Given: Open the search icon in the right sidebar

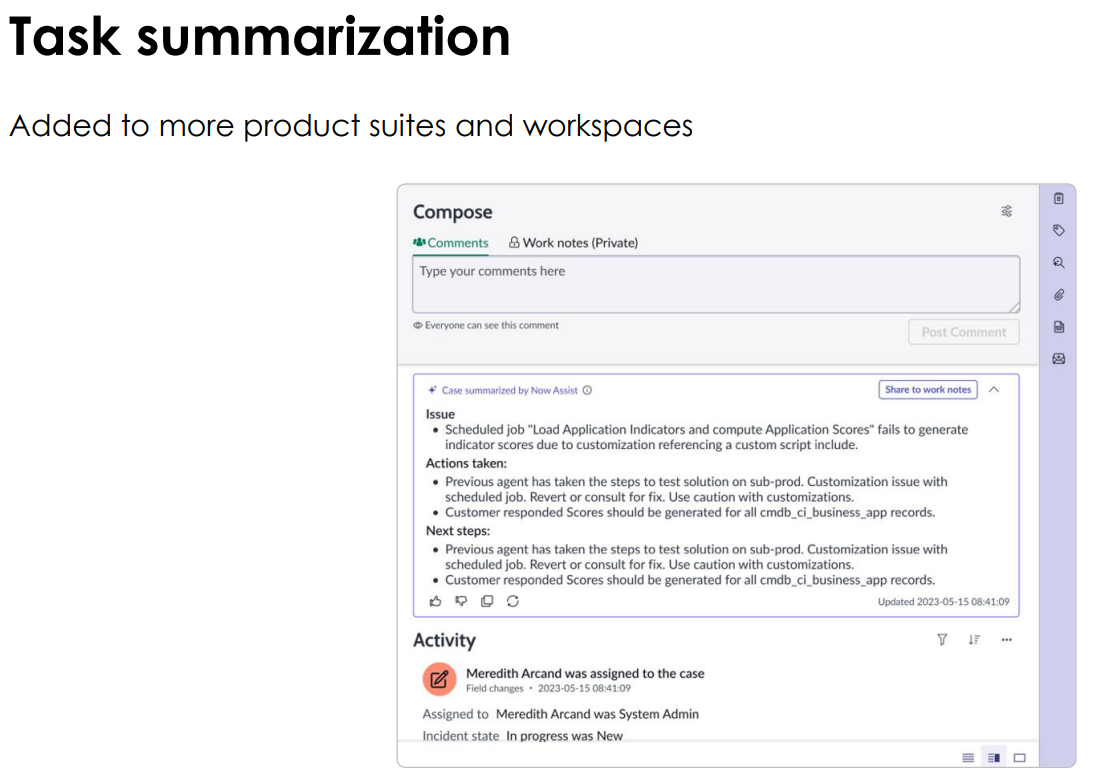Looking at the screenshot, I should [x=1058, y=262].
